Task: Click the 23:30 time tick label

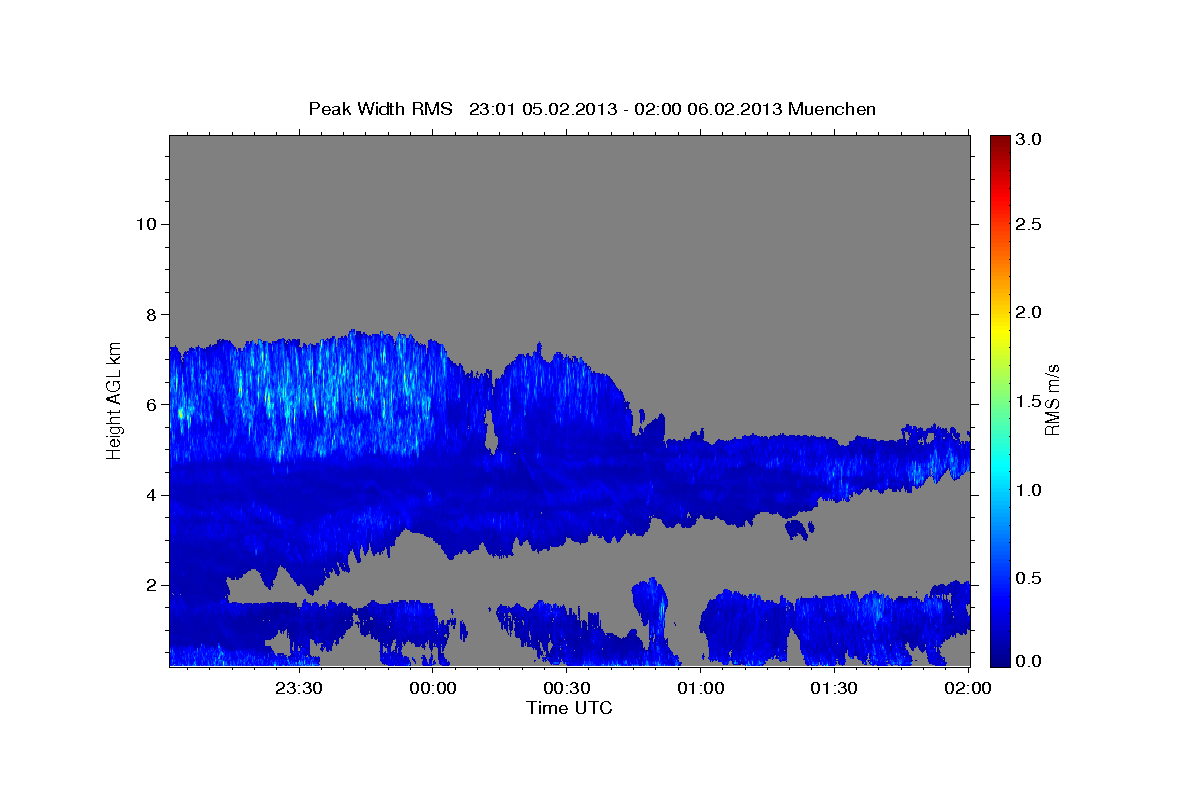Action: [300, 688]
